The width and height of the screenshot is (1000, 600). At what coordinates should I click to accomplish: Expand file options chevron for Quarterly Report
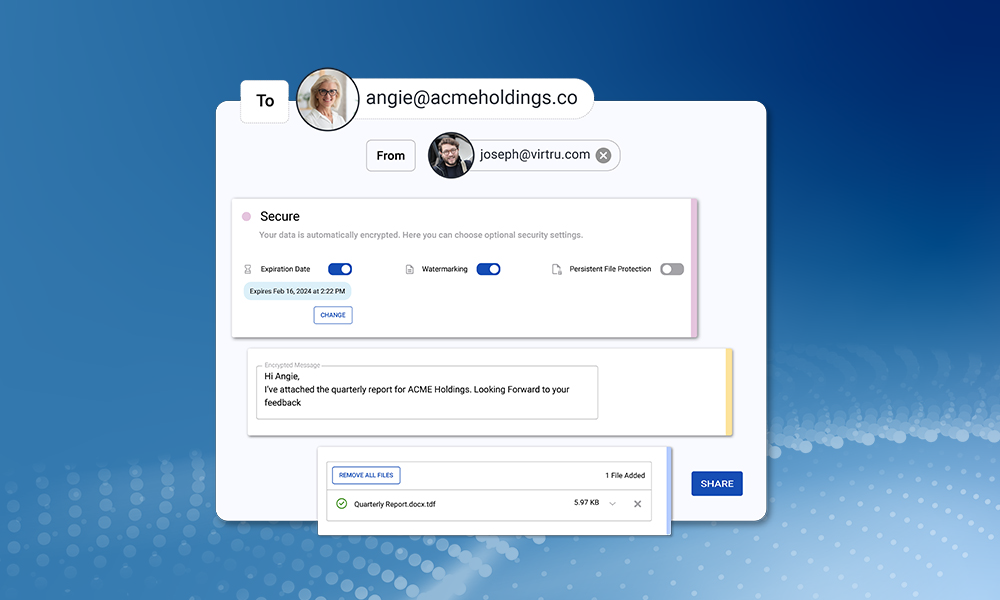click(x=612, y=504)
